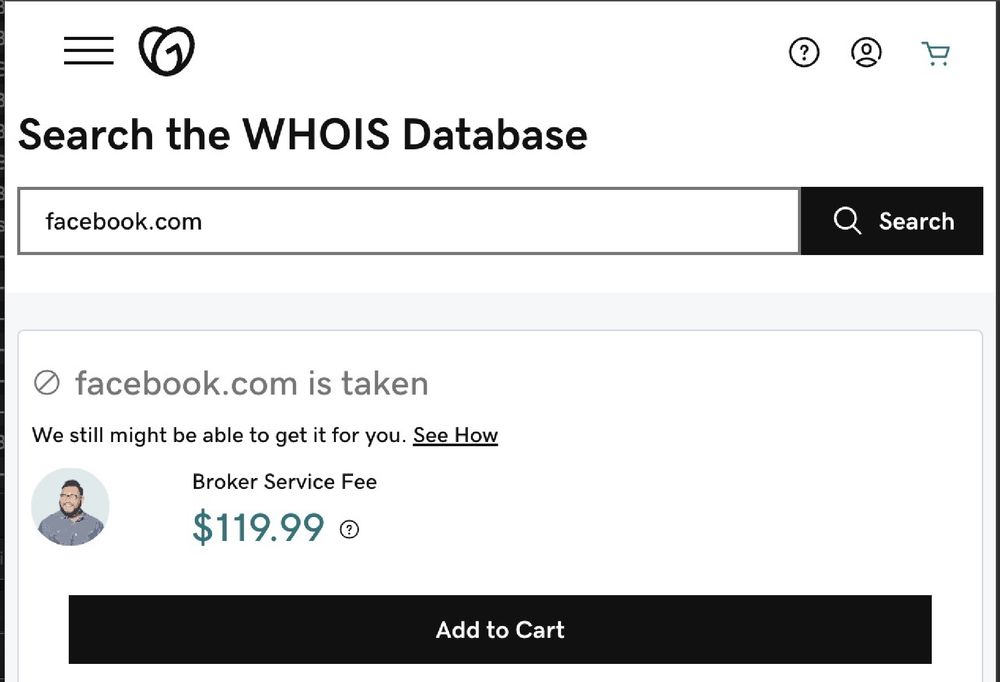View the shopping cart icon
The image size is (1000, 682).
936,53
